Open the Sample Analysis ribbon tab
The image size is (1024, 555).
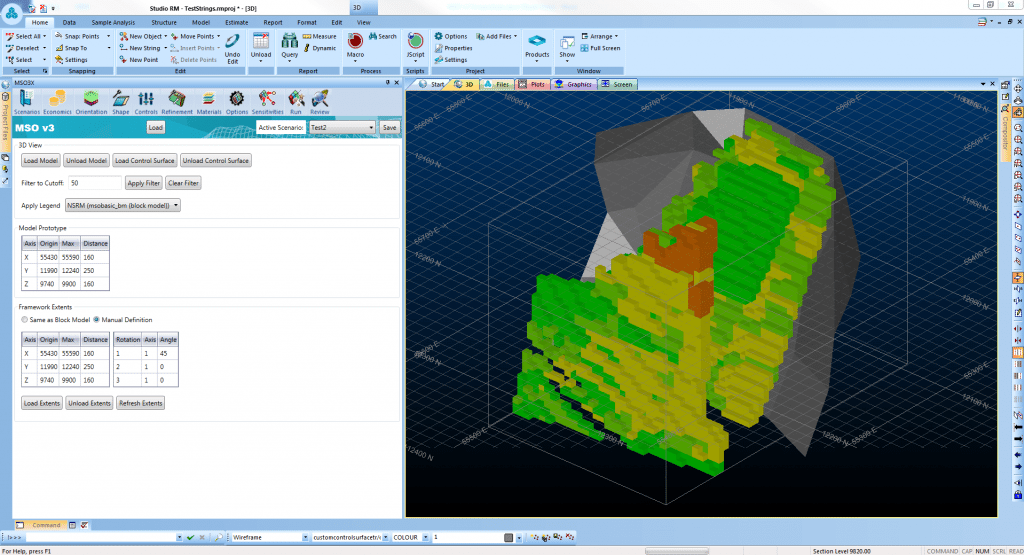[113, 22]
